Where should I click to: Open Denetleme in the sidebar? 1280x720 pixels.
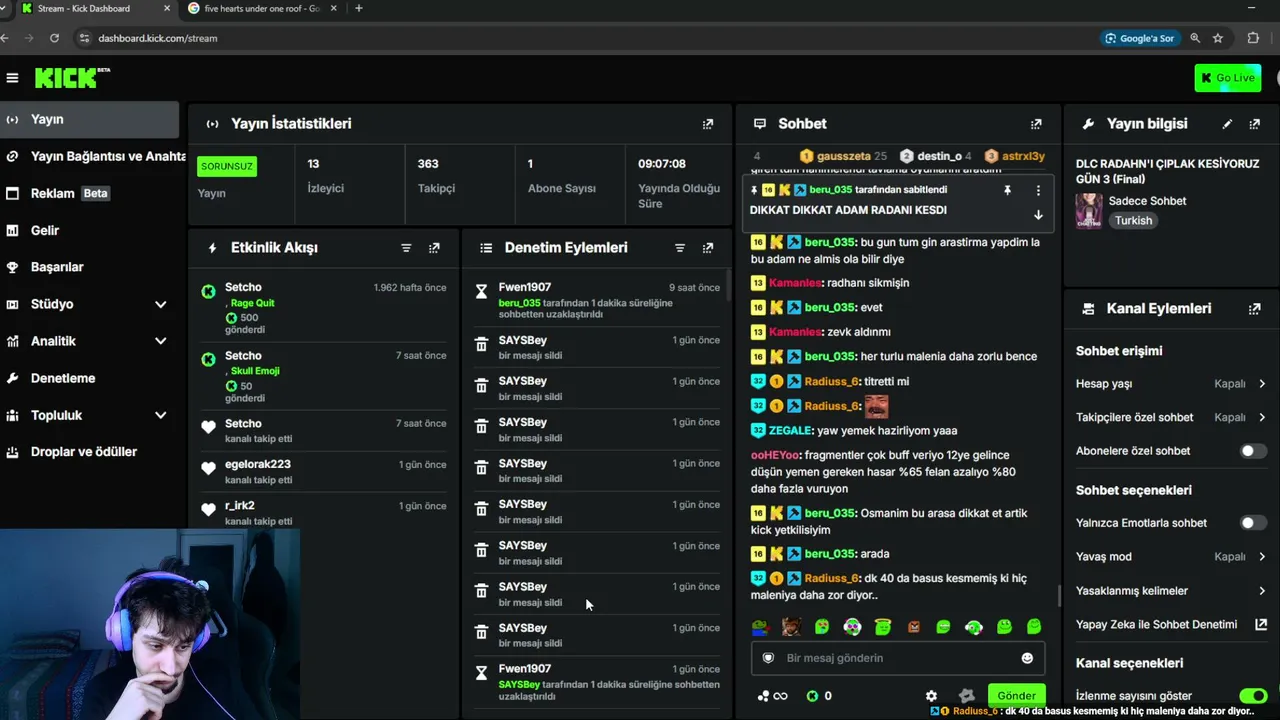click(90, 378)
